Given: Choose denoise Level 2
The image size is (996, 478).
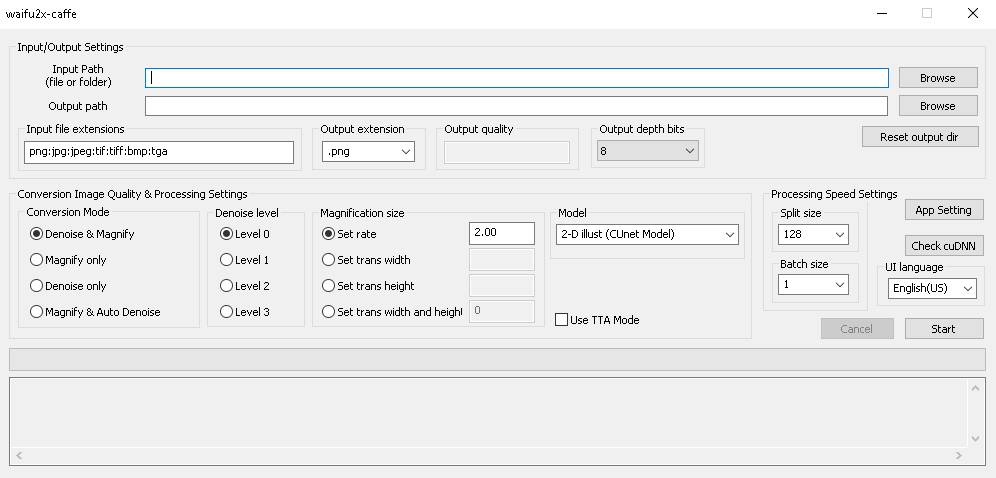Looking at the screenshot, I should point(245,286).
